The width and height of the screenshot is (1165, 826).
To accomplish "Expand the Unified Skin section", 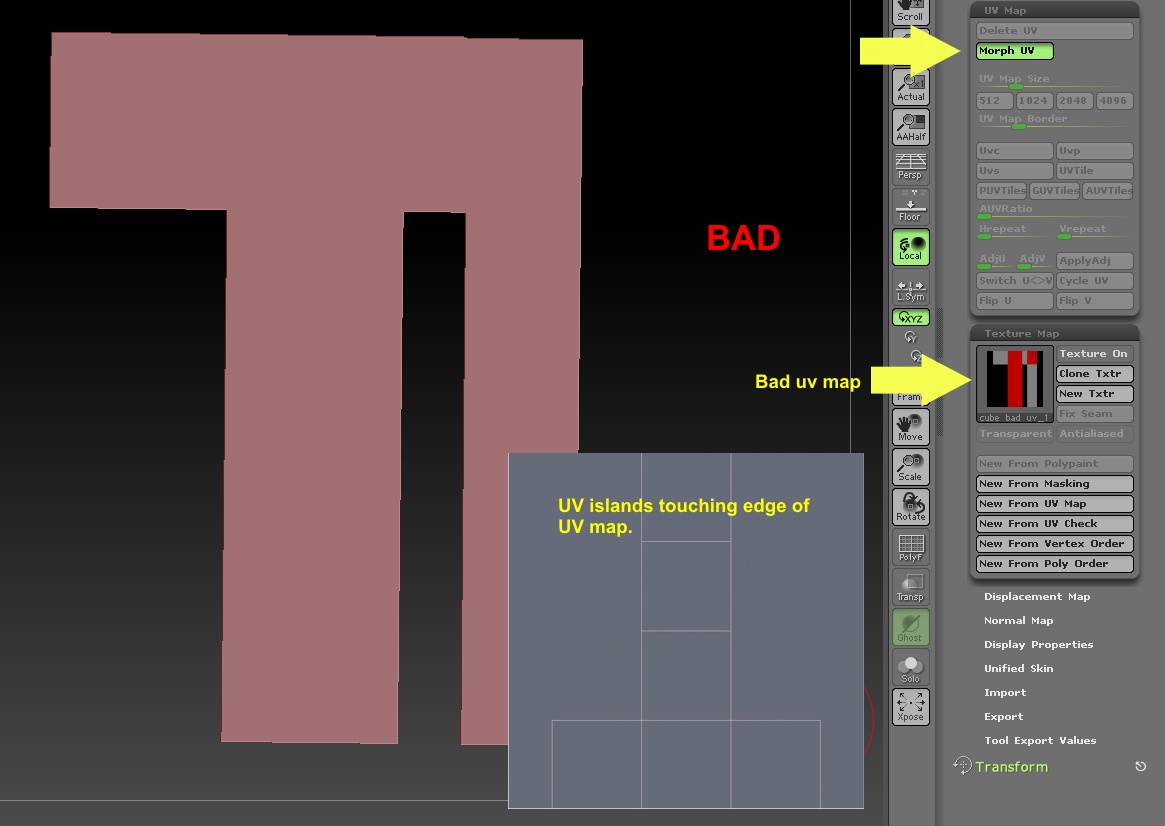I will pos(1019,668).
